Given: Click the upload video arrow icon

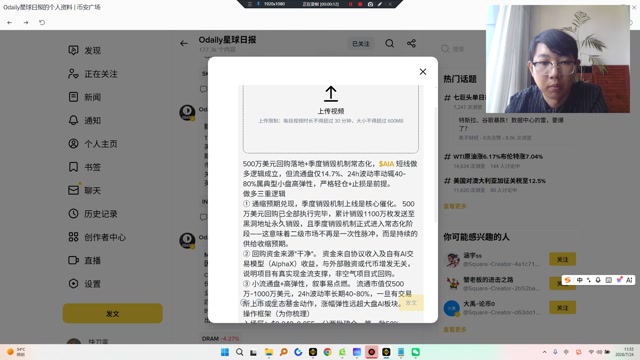Looking at the screenshot, I should click(x=331, y=93).
